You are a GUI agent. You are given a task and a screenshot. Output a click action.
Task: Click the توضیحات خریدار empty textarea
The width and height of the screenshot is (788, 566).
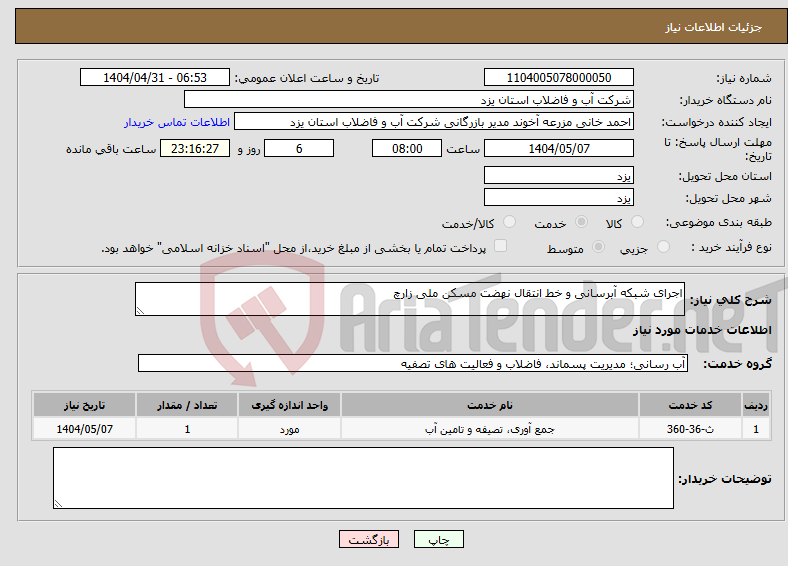pyautogui.click(x=363, y=478)
